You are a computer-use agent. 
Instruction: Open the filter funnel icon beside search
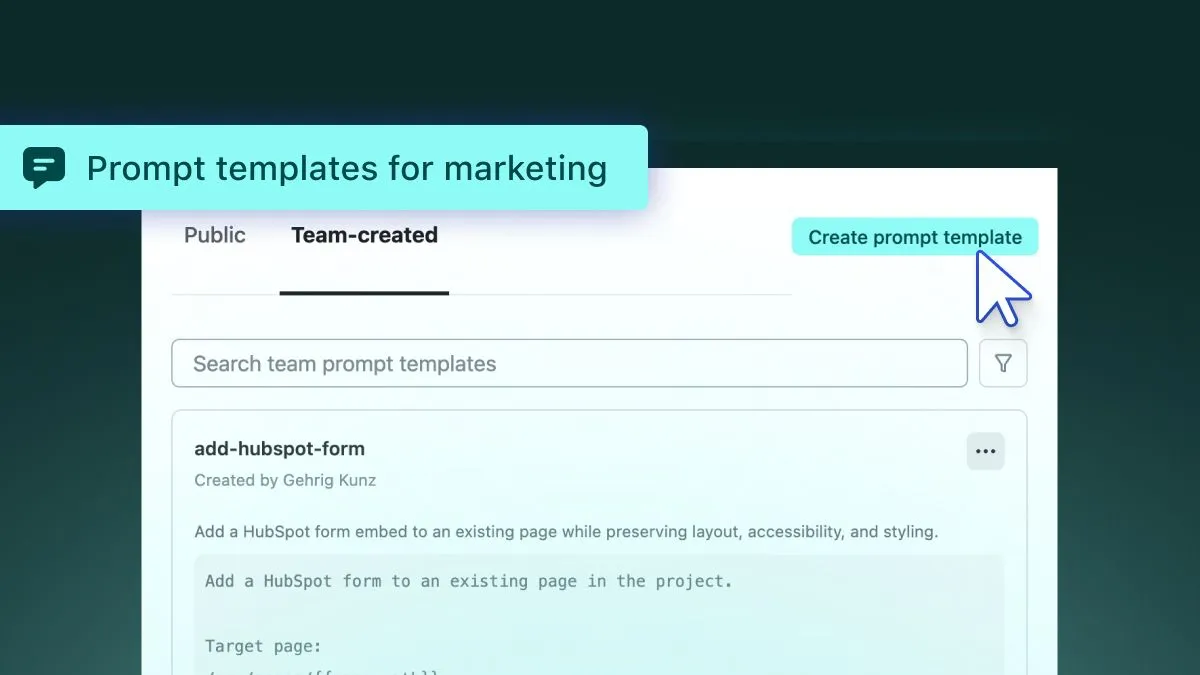(1003, 363)
